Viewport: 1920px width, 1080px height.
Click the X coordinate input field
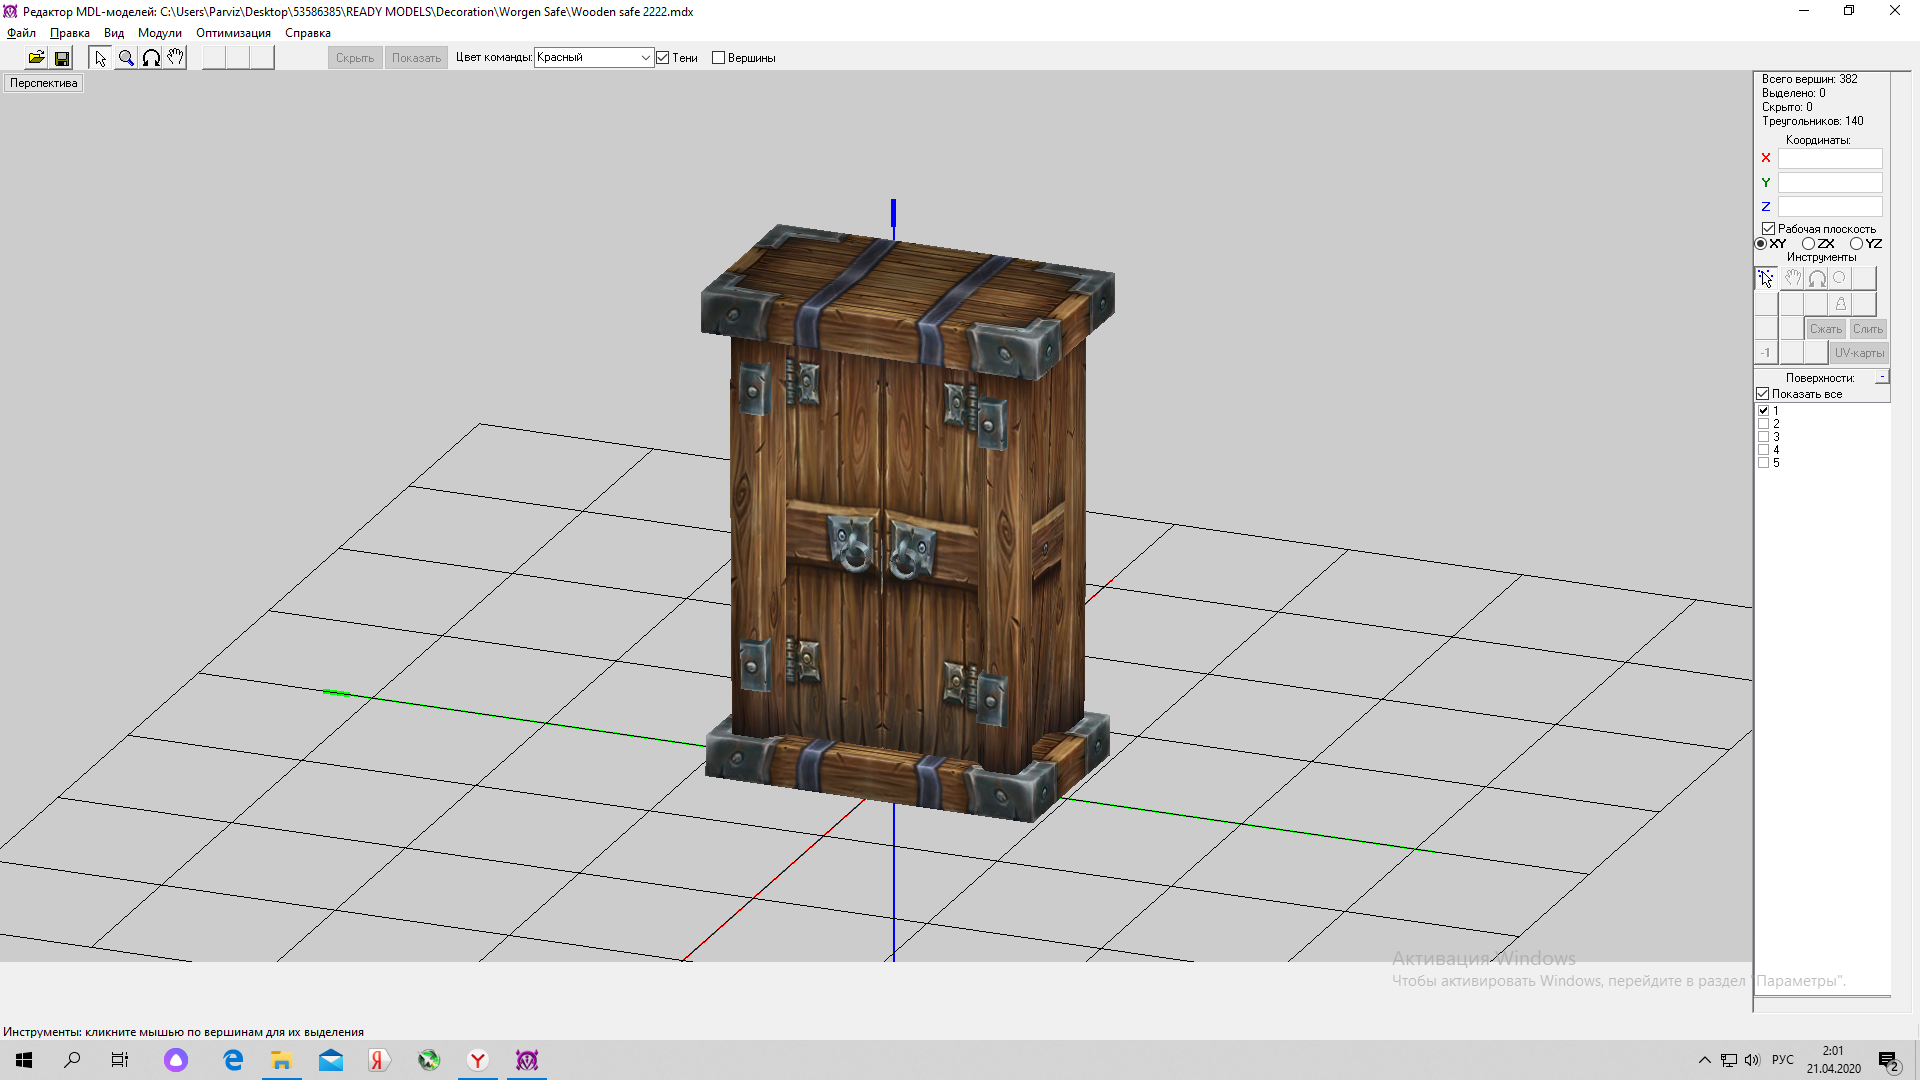pyautogui.click(x=1829, y=159)
